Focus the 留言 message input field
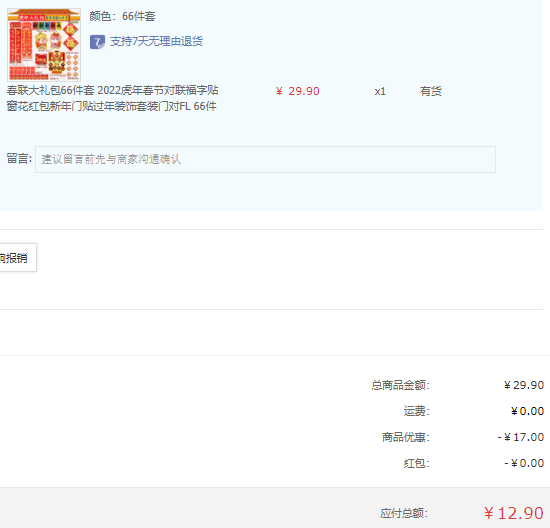The height and width of the screenshot is (528, 550). pyautogui.click(x=265, y=160)
